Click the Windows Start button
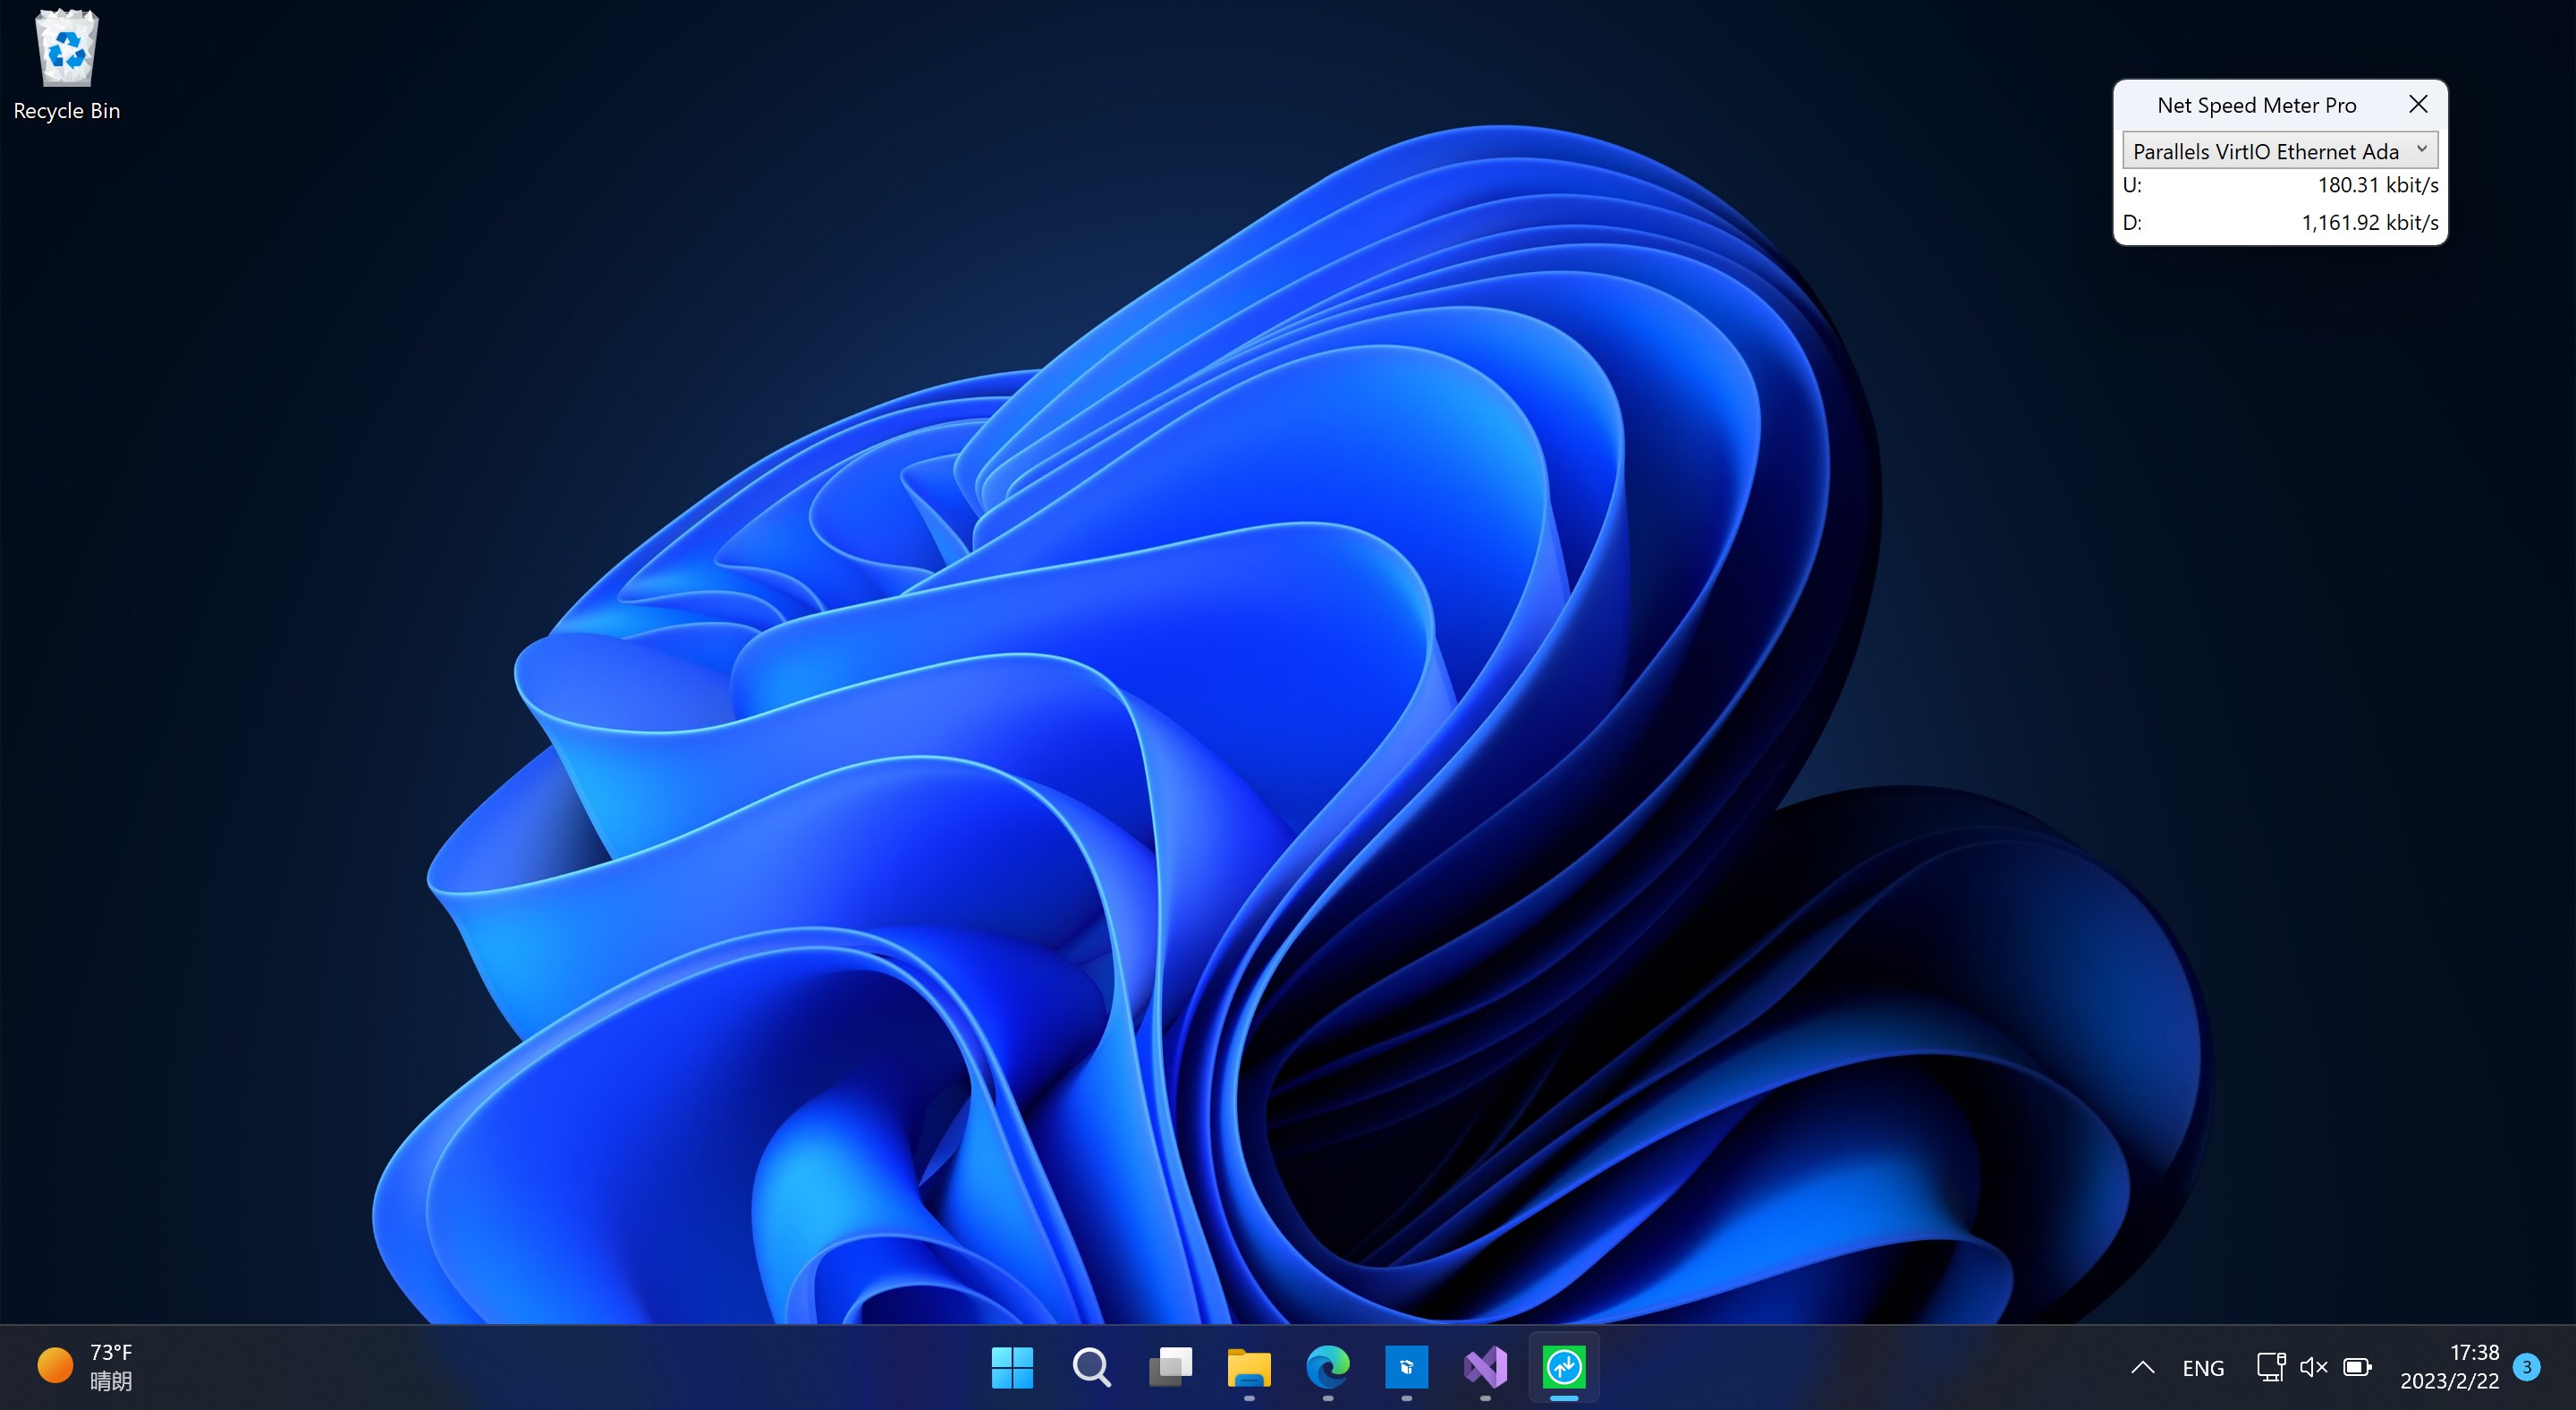 [x=1011, y=1367]
